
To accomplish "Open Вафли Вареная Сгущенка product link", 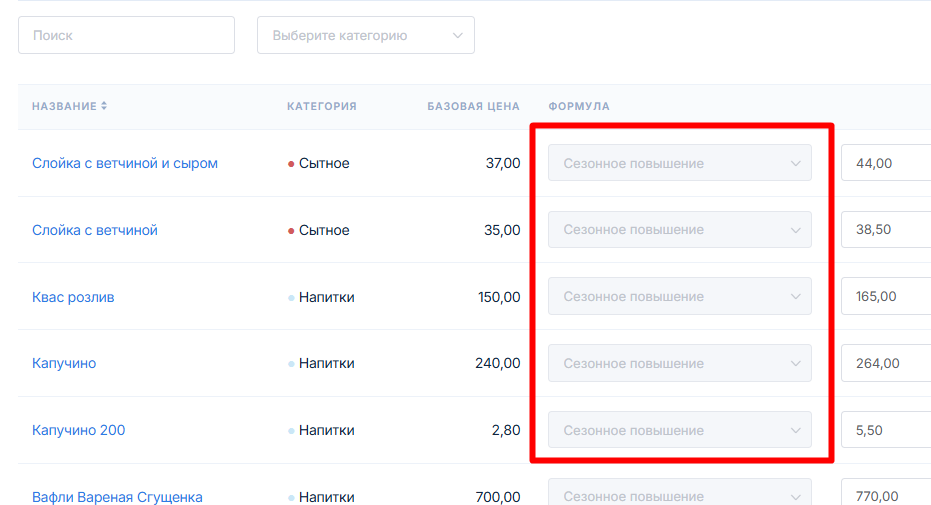I will point(117,497).
